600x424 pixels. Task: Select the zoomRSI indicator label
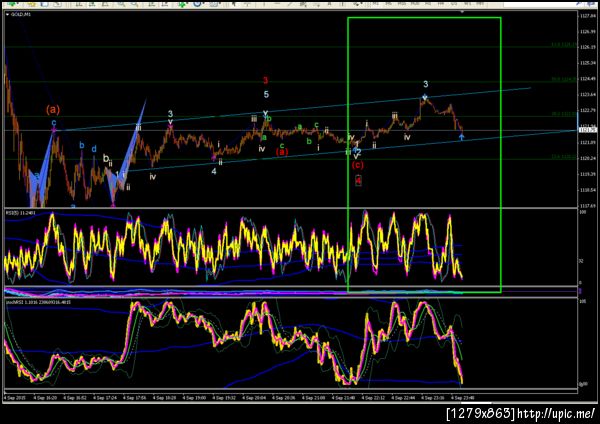38,302
